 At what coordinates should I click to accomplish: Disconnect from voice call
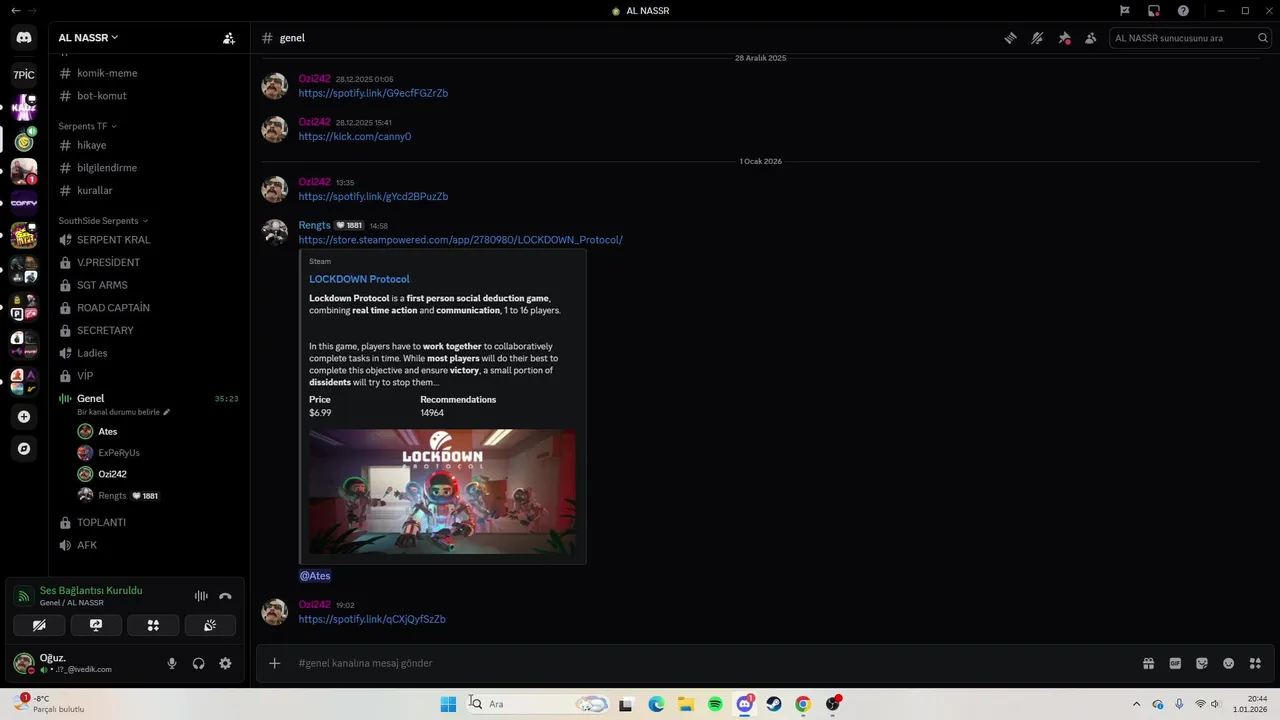point(225,596)
